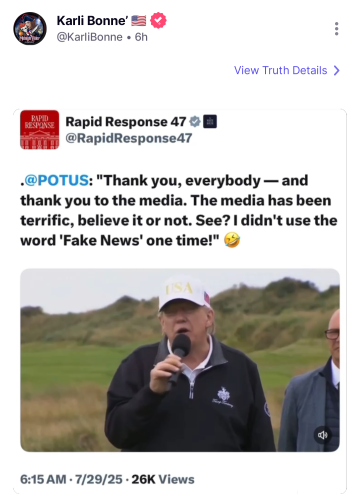The image size is (360, 500).
Task: Select the Karli Bonne' display name
Action: coord(92,21)
